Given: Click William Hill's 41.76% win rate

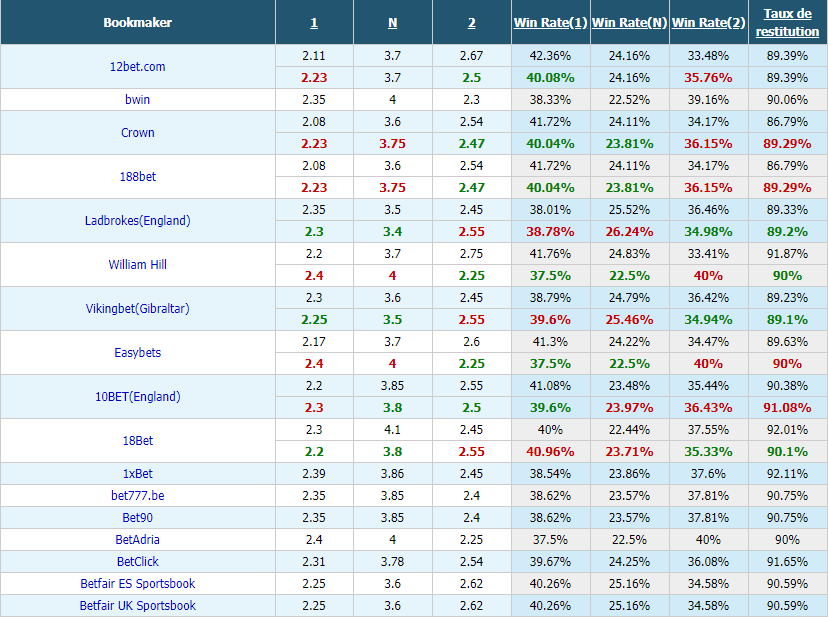Looking at the screenshot, I should [x=550, y=254].
